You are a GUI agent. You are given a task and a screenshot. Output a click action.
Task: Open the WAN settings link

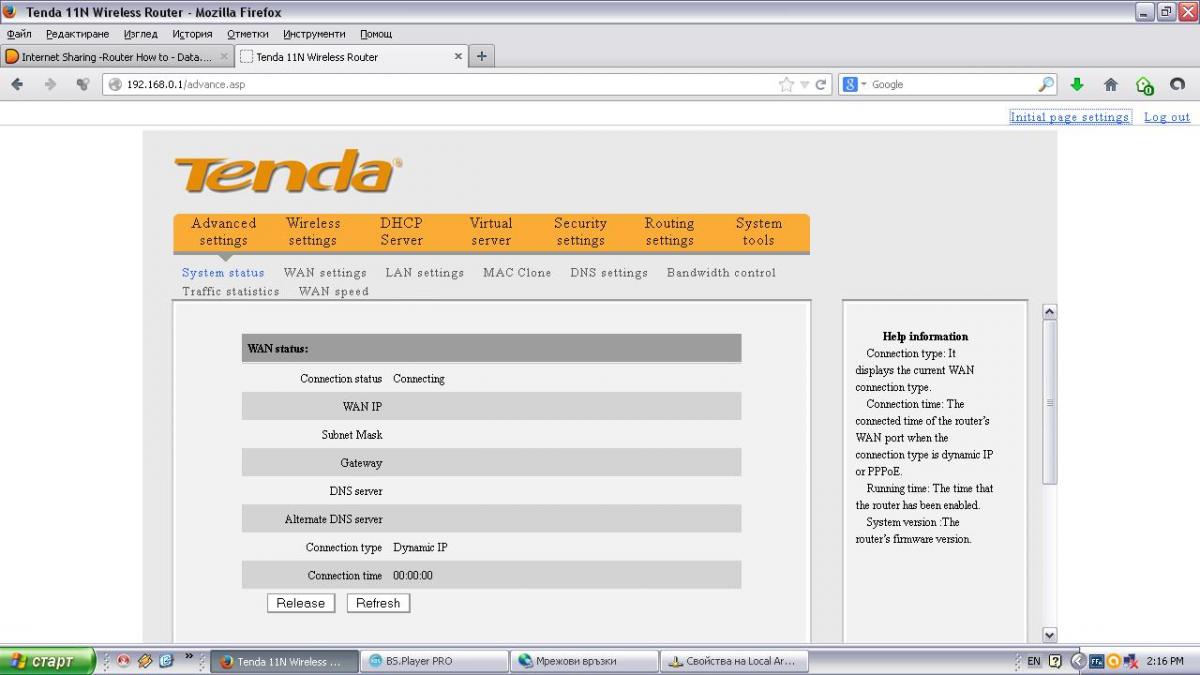(325, 272)
